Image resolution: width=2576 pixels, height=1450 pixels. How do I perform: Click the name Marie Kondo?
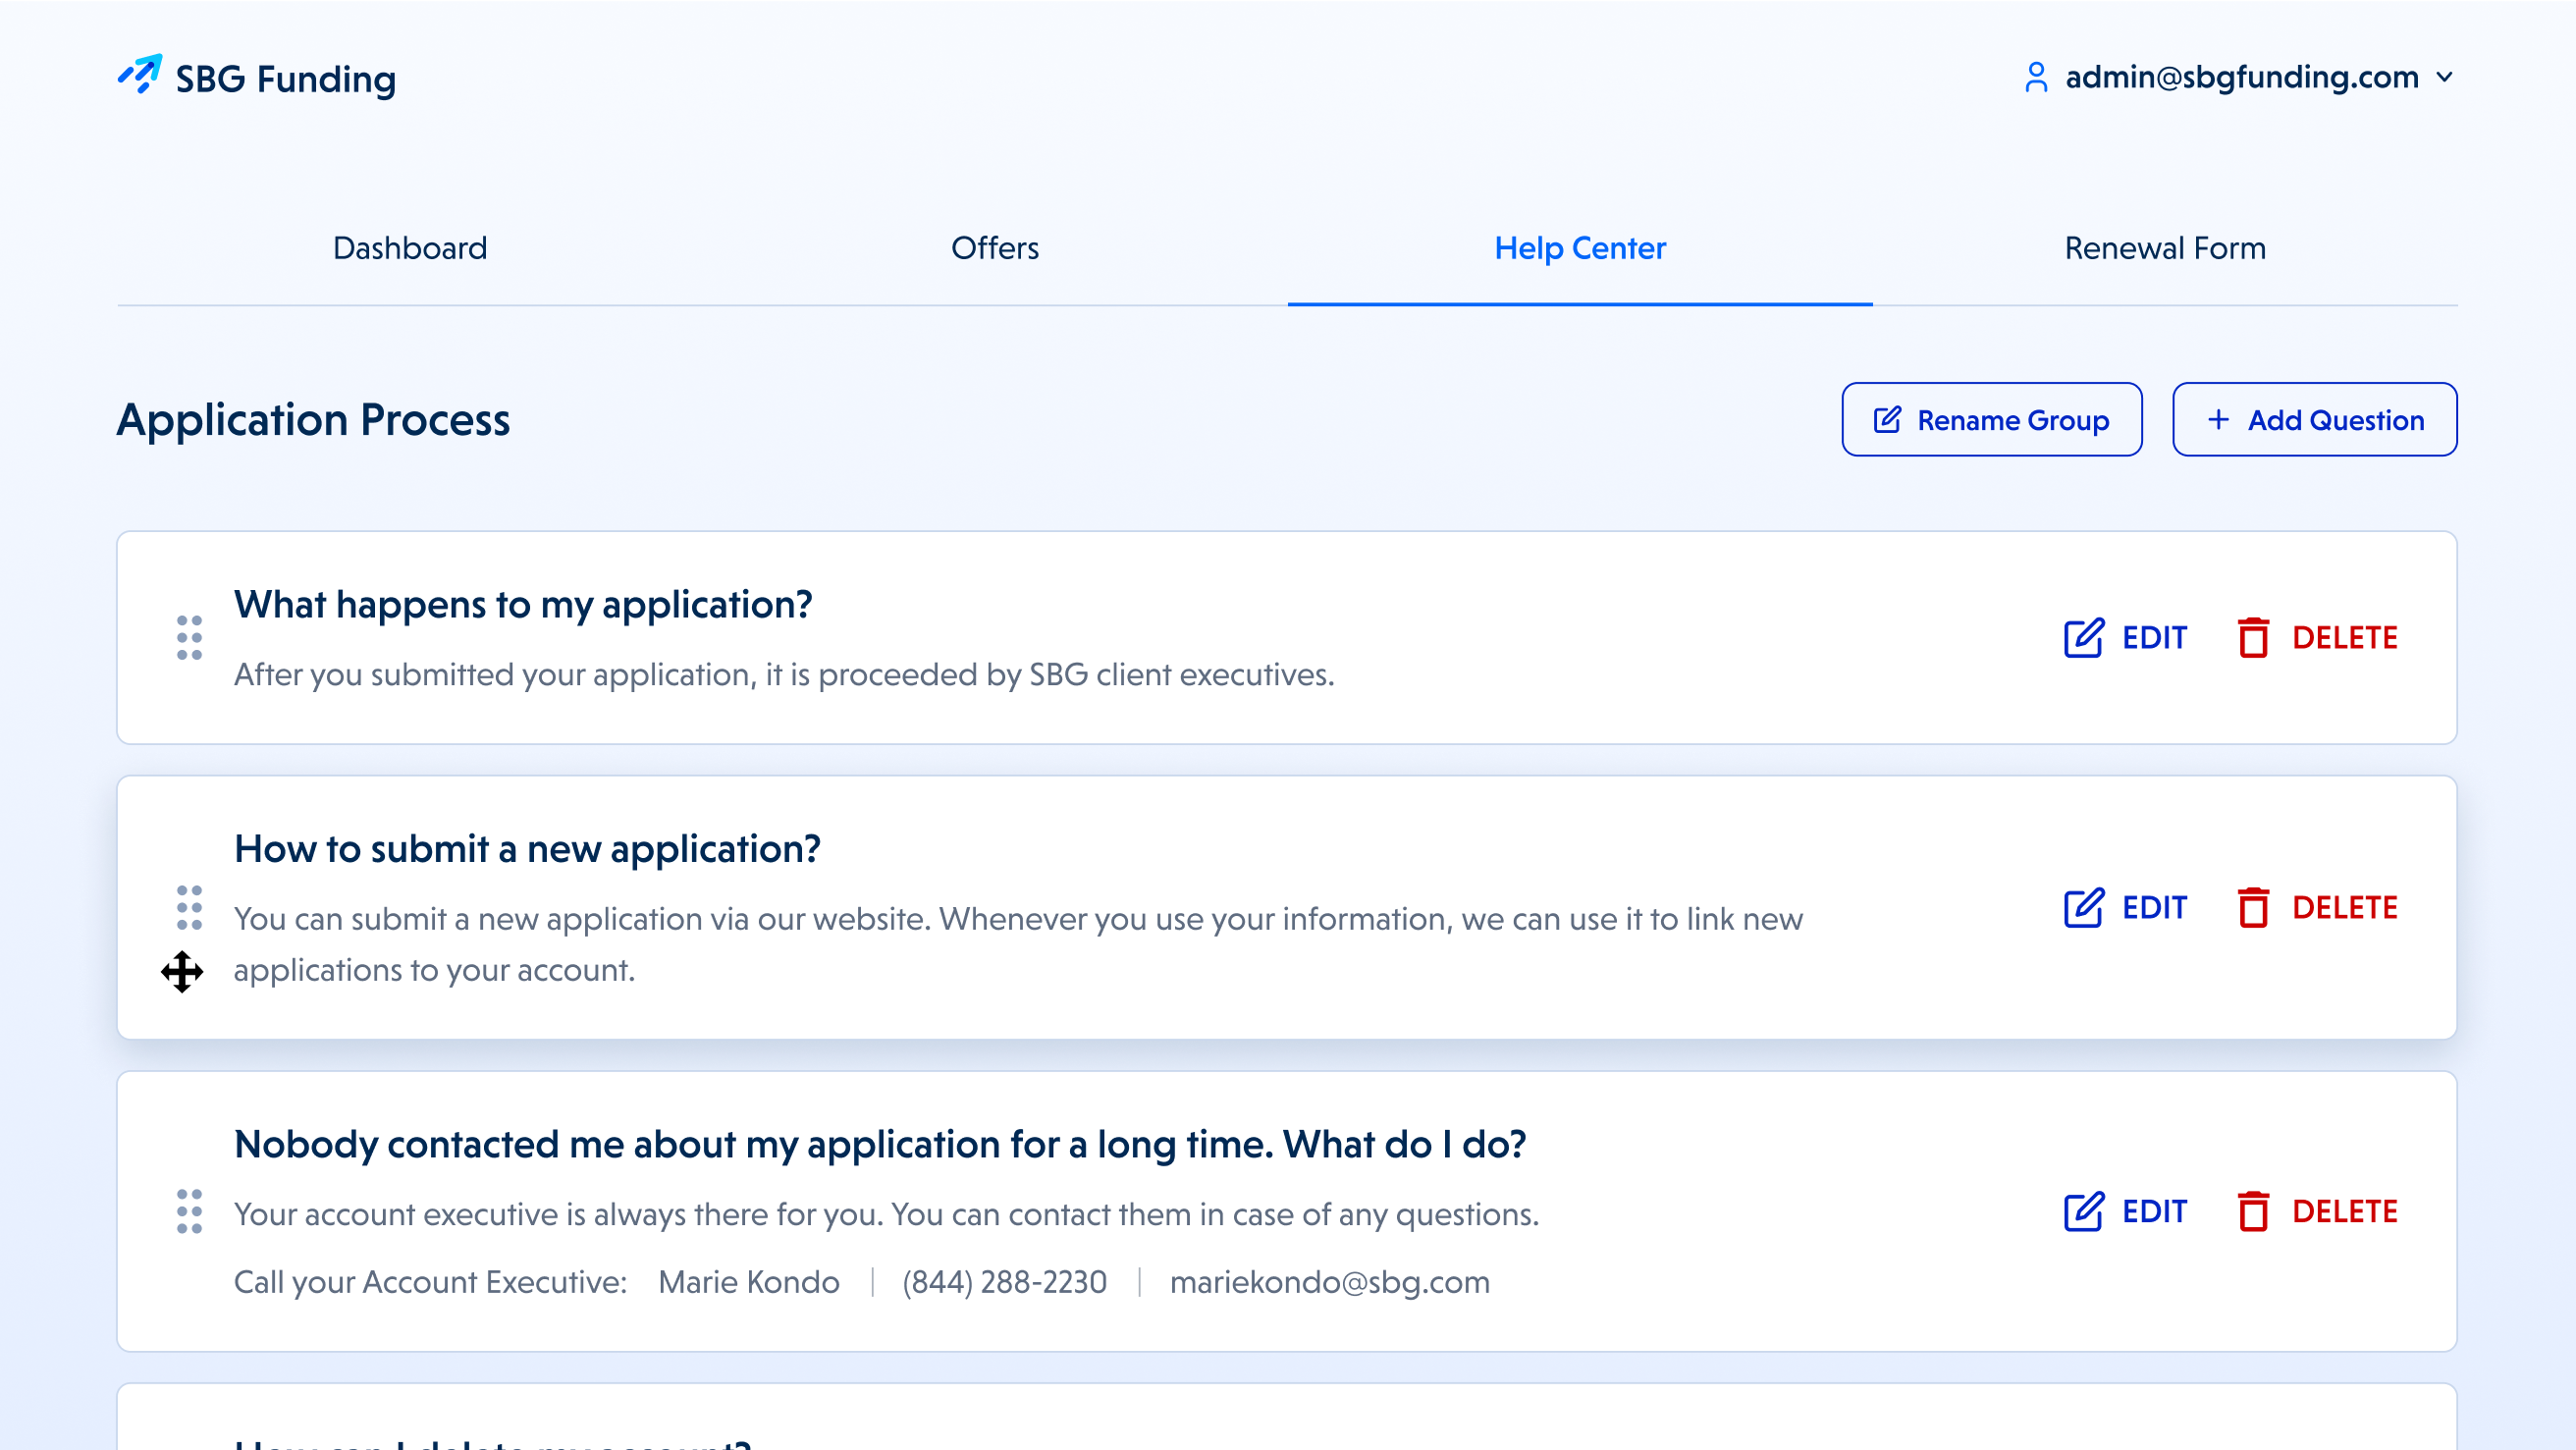pyautogui.click(x=748, y=1282)
